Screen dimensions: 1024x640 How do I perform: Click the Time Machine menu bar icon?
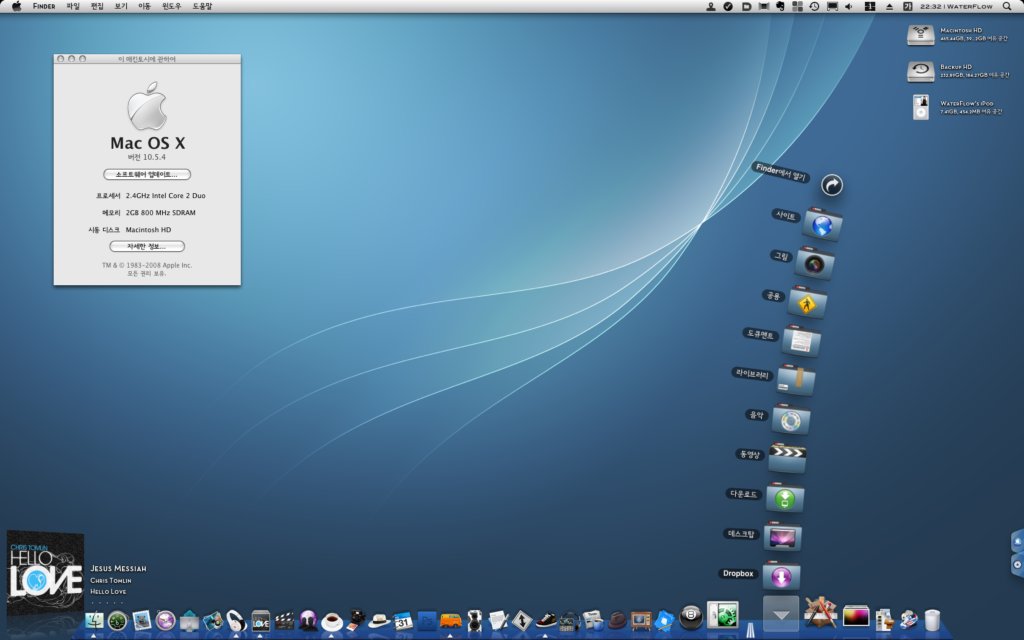tap(814, 7)
